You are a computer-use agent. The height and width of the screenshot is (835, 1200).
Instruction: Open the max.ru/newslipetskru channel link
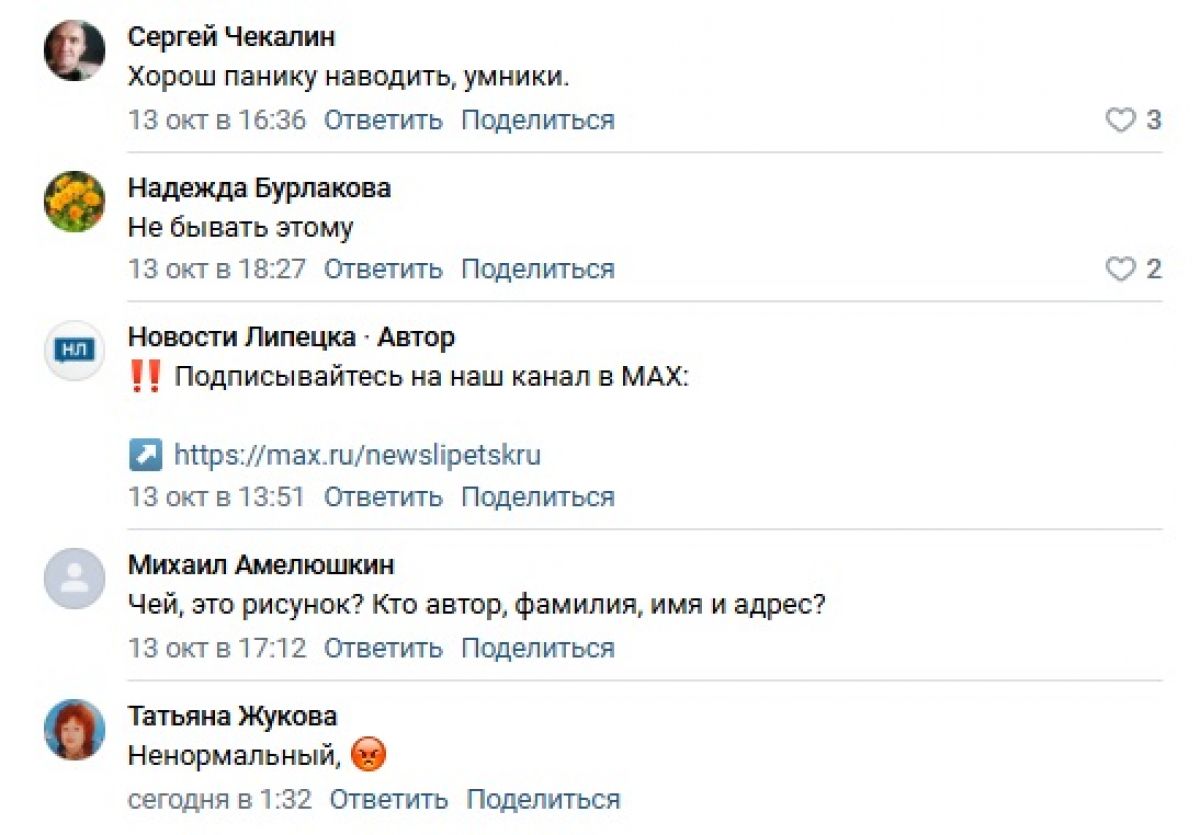(357, 456)
